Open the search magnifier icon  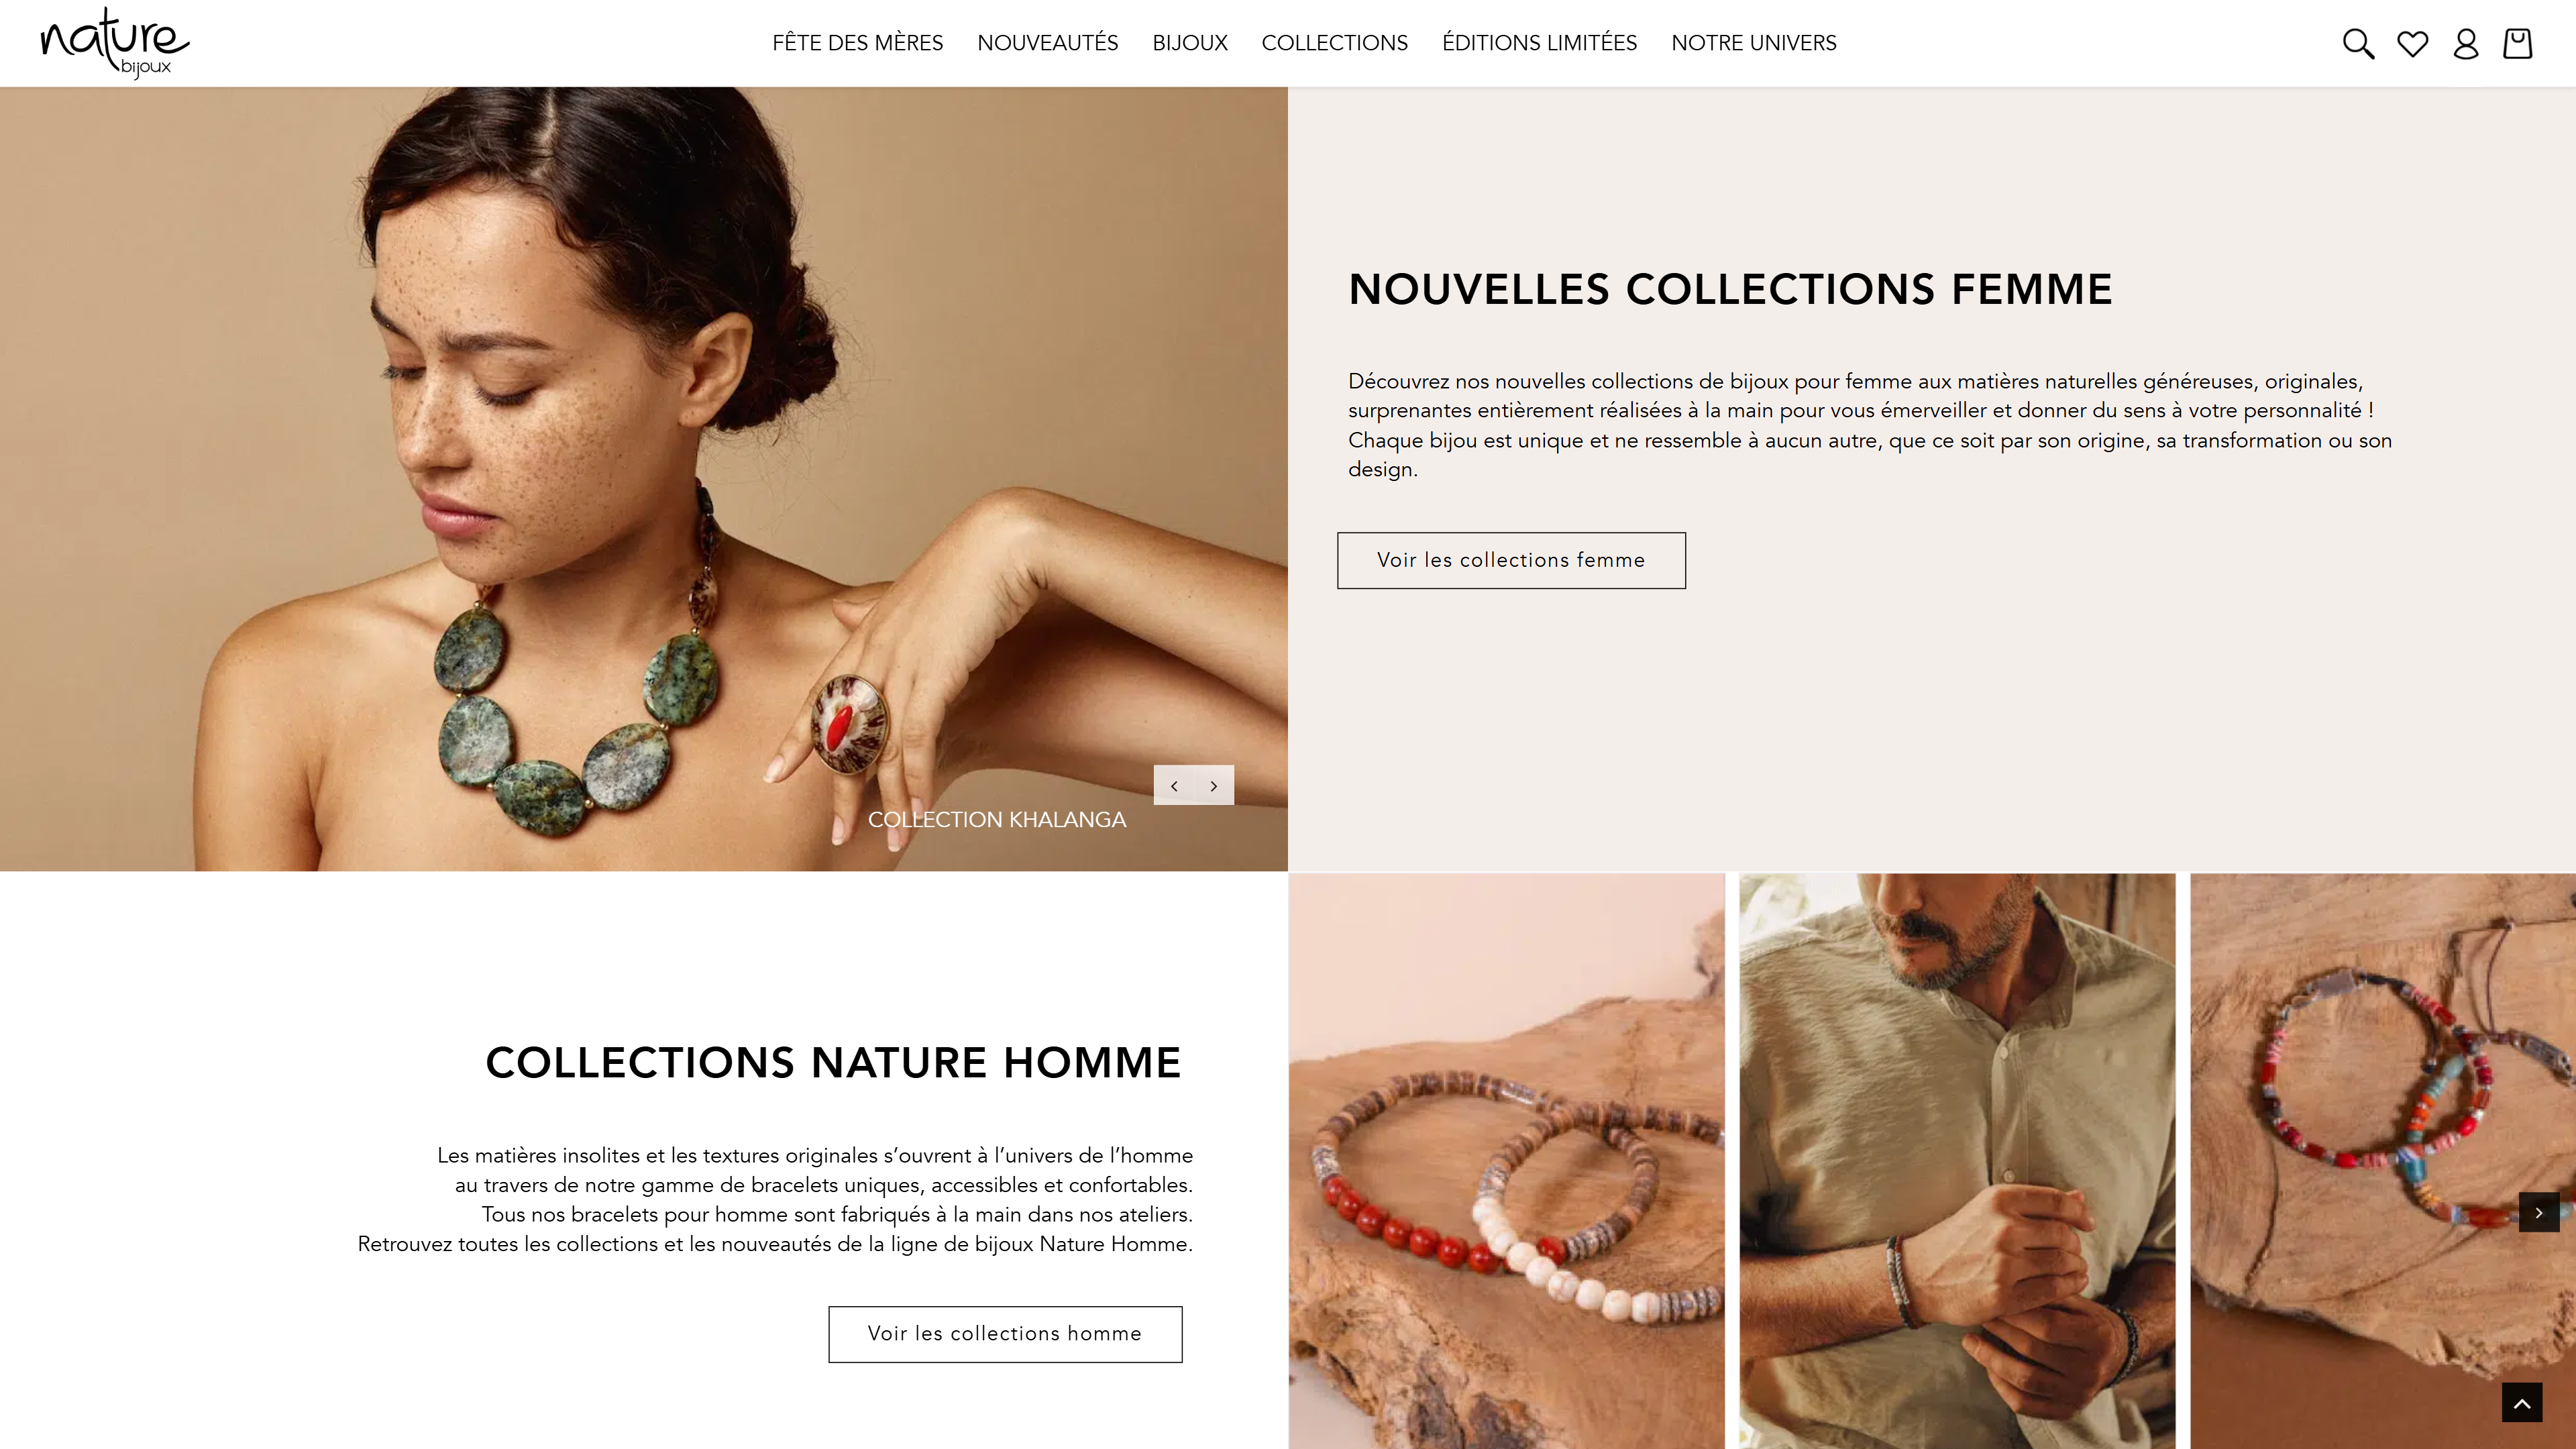point(2358,44)
